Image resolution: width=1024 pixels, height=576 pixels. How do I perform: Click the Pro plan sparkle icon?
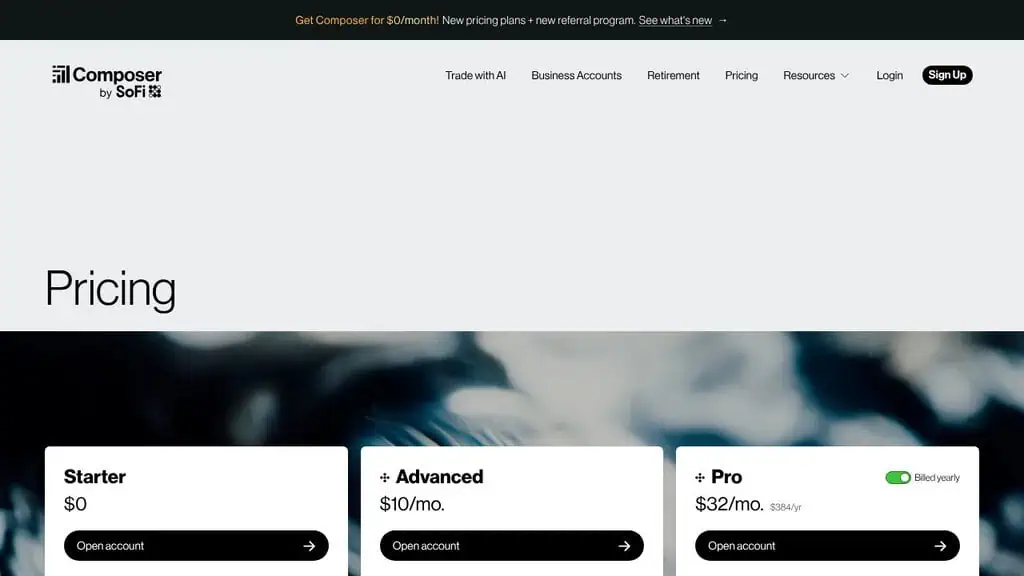pyautogui.click(x=700, y=477)
